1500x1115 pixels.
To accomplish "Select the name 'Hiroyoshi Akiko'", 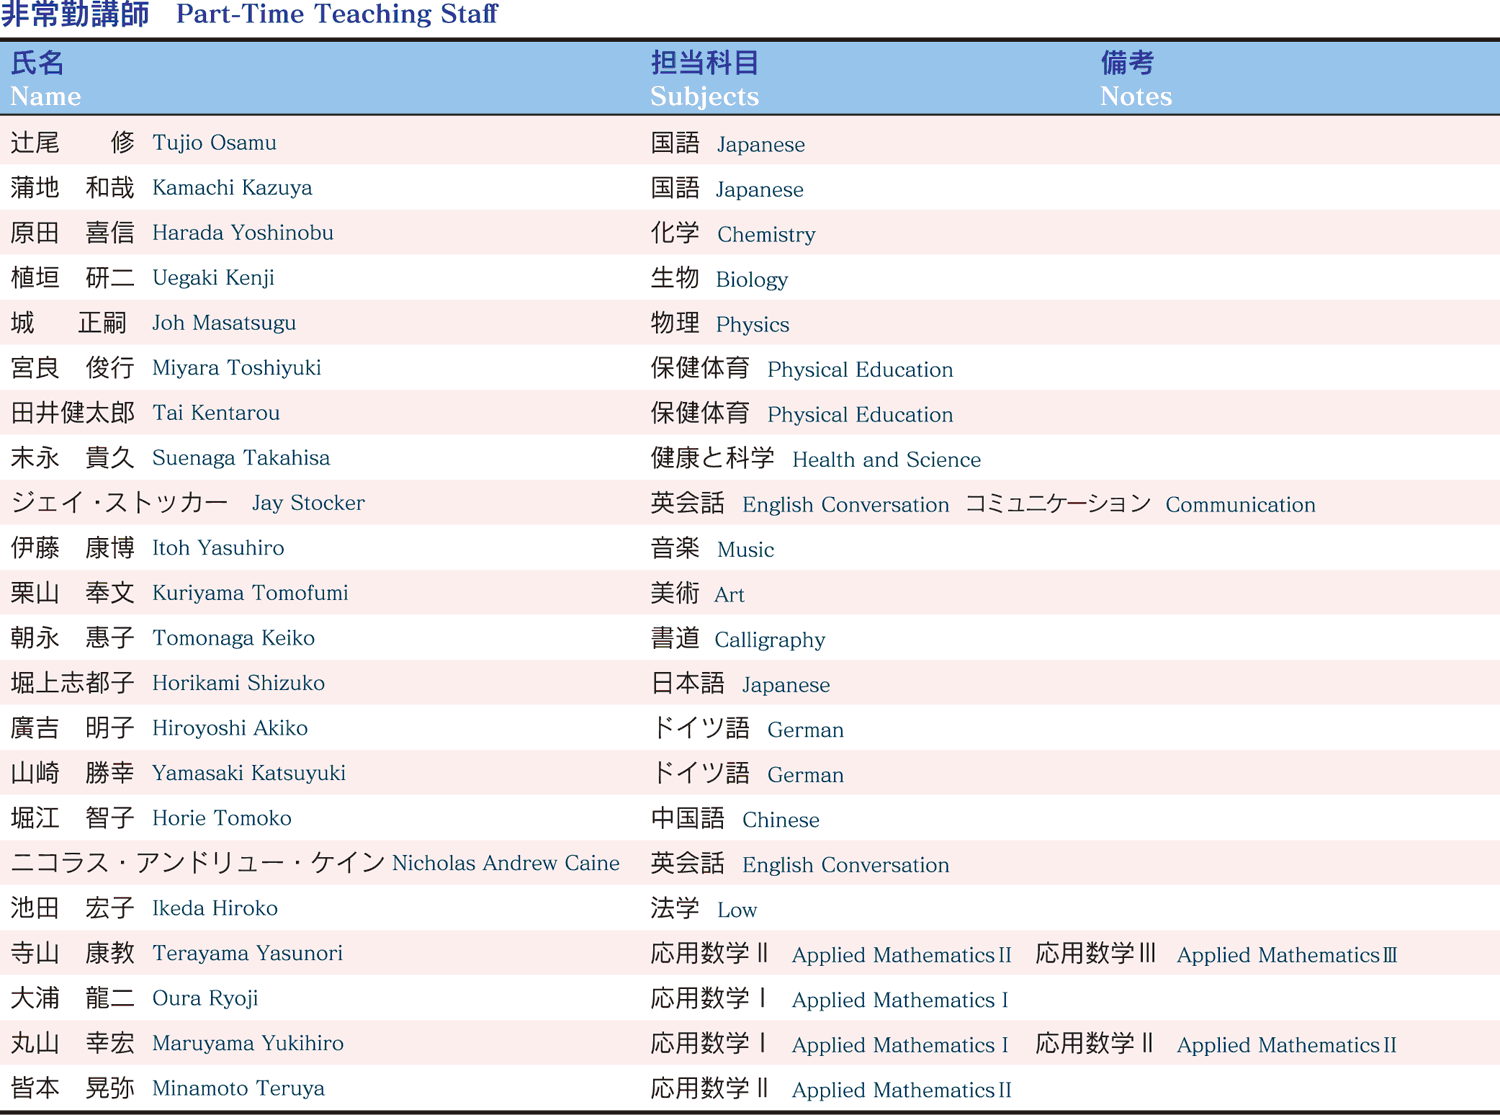I will point(230,727).
